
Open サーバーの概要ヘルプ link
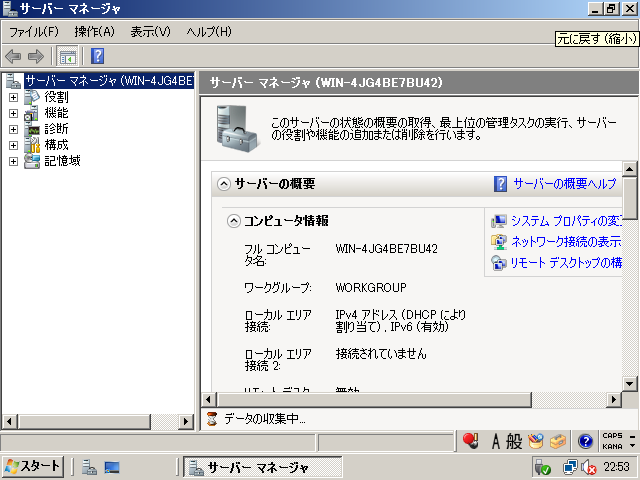[564, 184]
